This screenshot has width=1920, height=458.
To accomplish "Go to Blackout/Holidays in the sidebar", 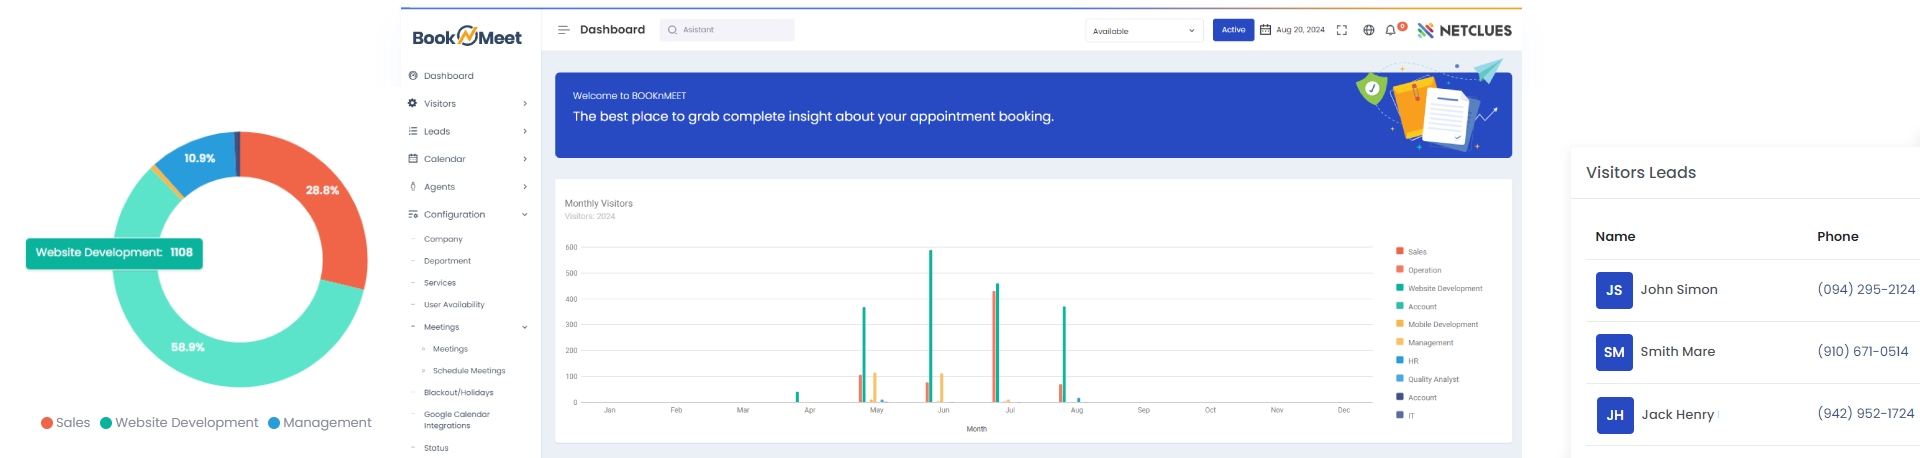I will (x=458, y=393).
